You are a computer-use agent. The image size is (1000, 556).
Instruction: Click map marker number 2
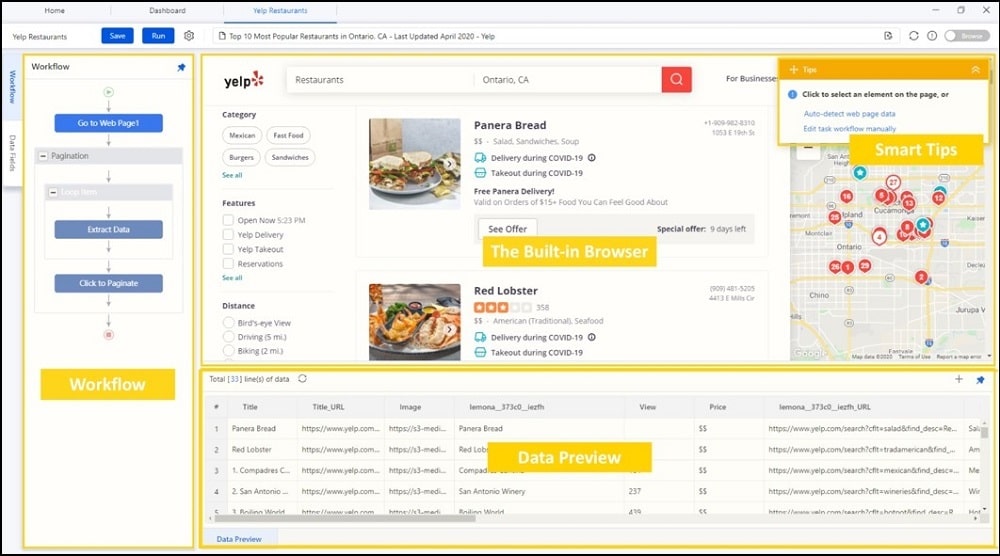[921, 277]
